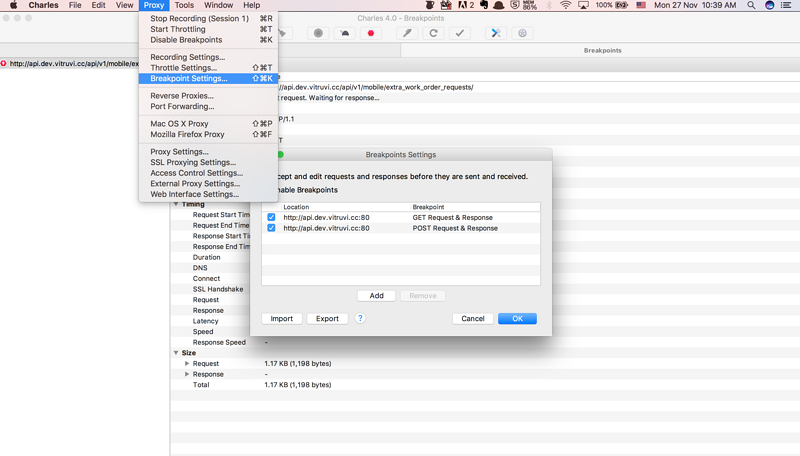Open Proxy Settings menu item

pos(208,152)
